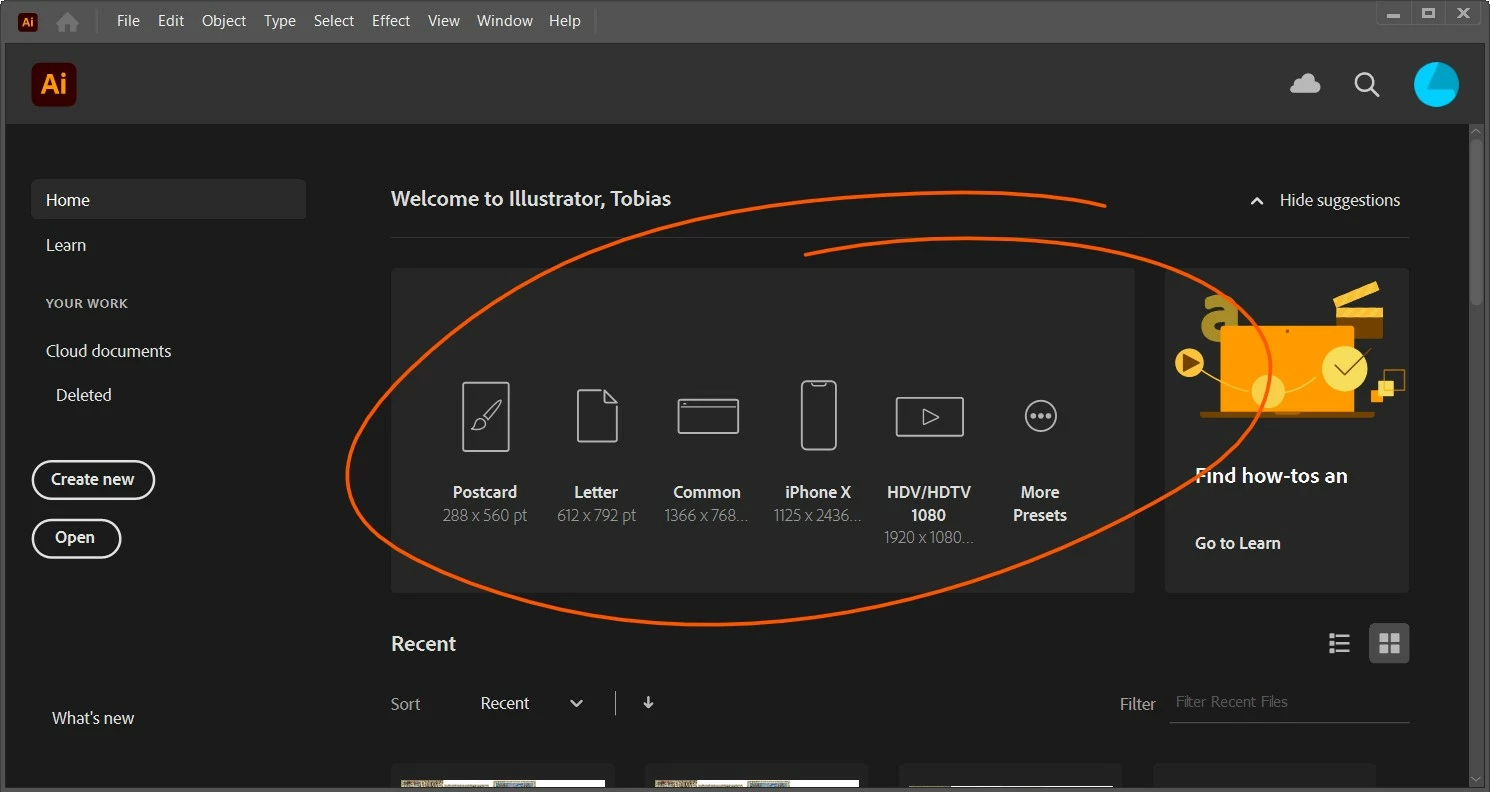
Task: Open the Window menu
Action: pyautogui.click(x=505, y=21)
